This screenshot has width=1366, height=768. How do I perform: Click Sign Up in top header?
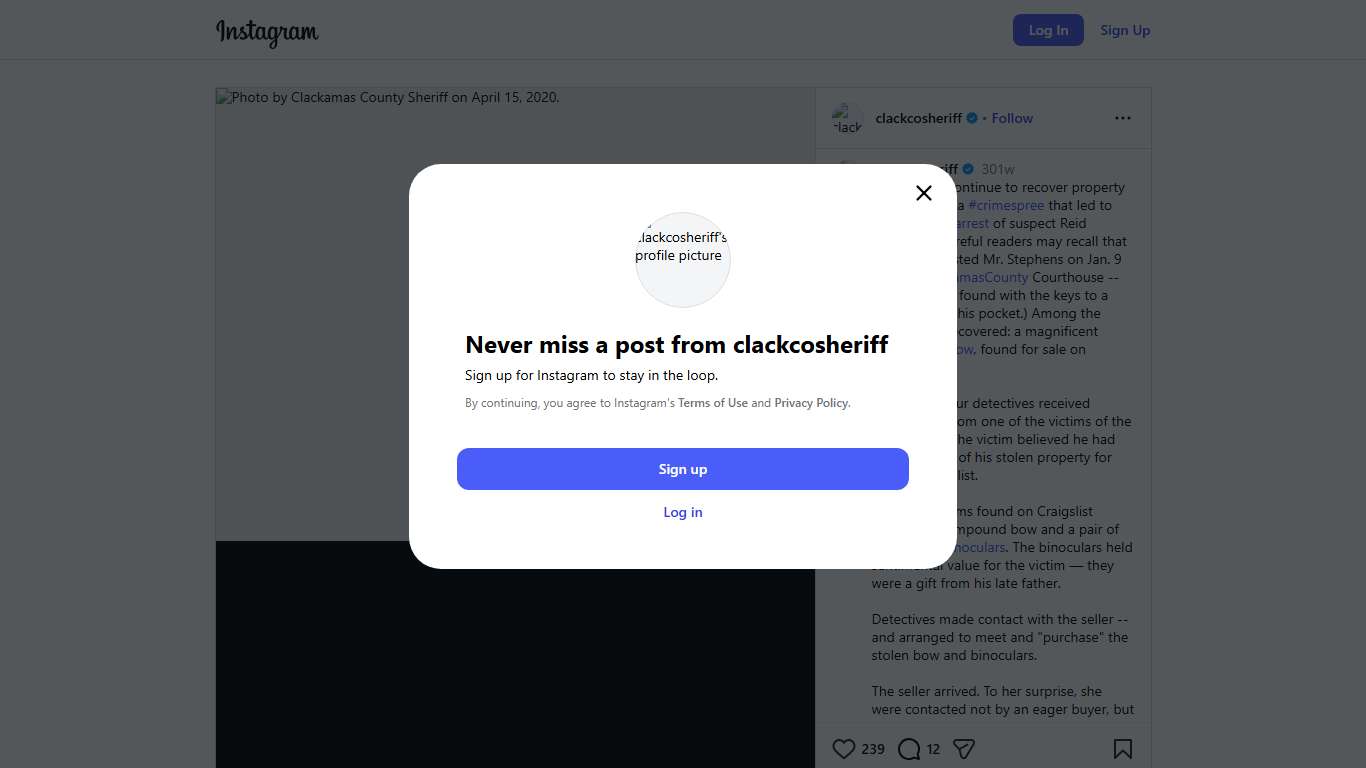click(1125, 30)
